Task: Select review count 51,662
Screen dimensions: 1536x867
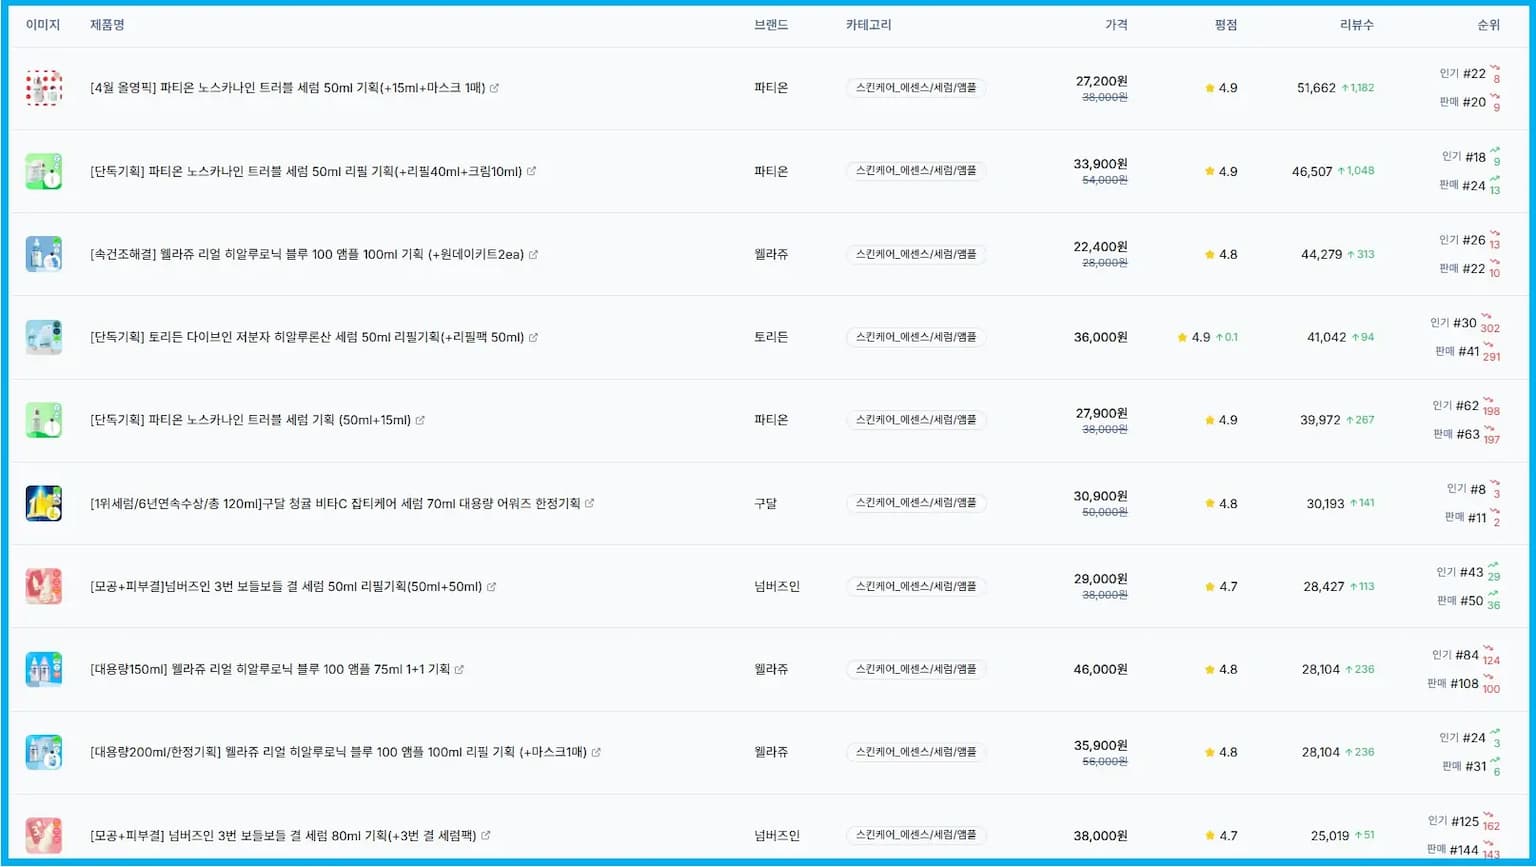Action: pyautogui.click(x=1316, y=88)
